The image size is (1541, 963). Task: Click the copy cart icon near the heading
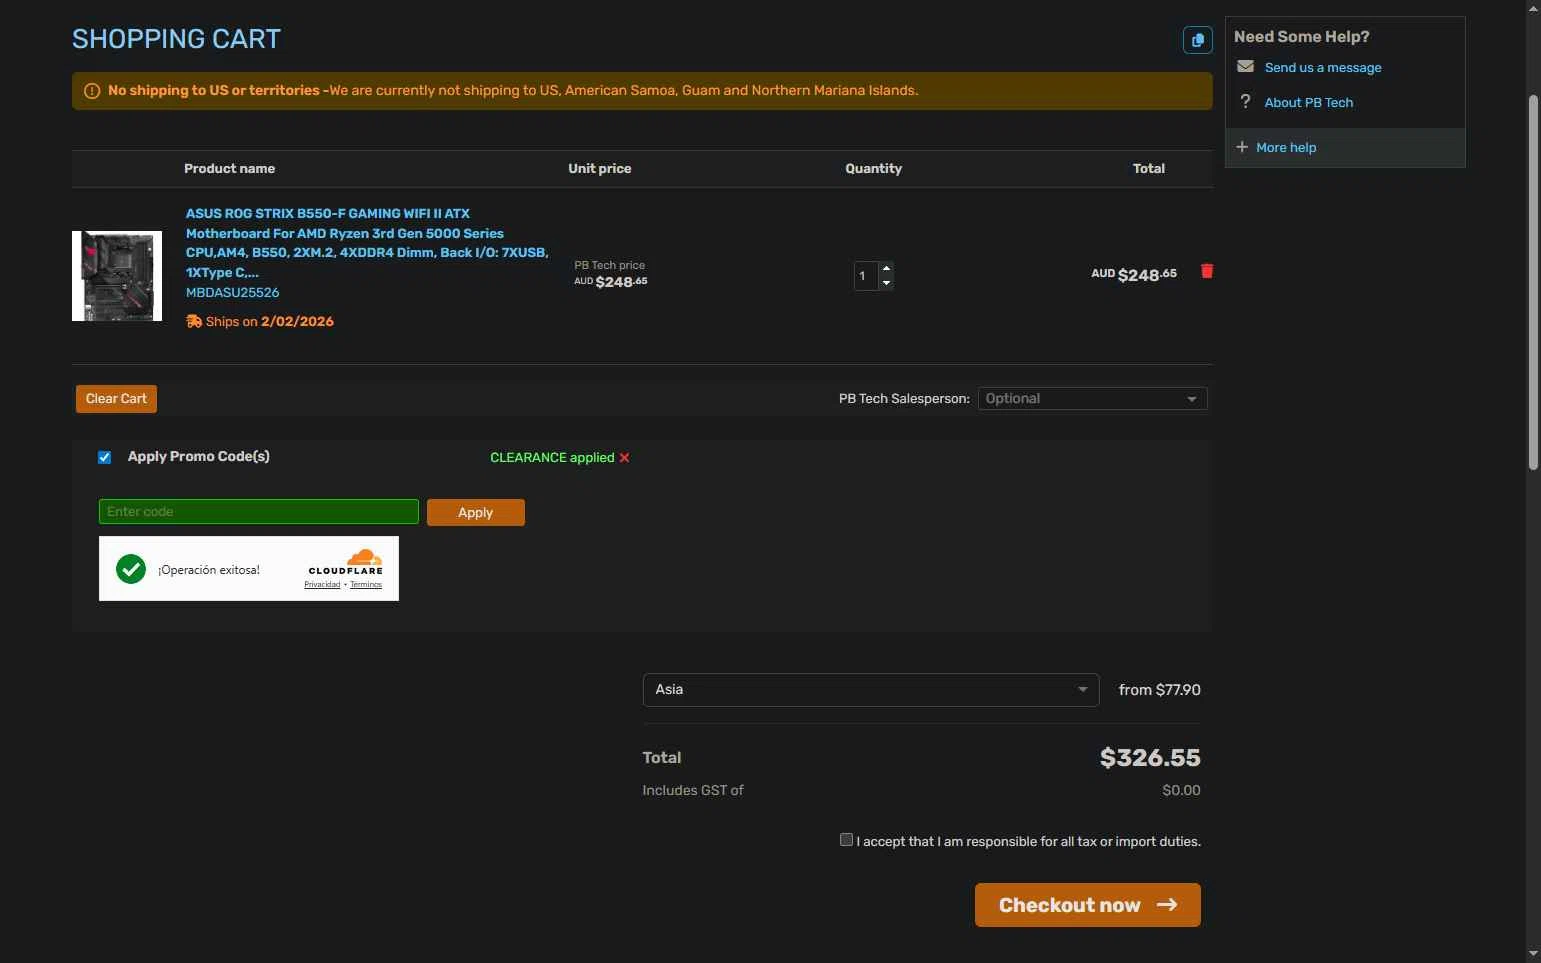click(1197, 40)
